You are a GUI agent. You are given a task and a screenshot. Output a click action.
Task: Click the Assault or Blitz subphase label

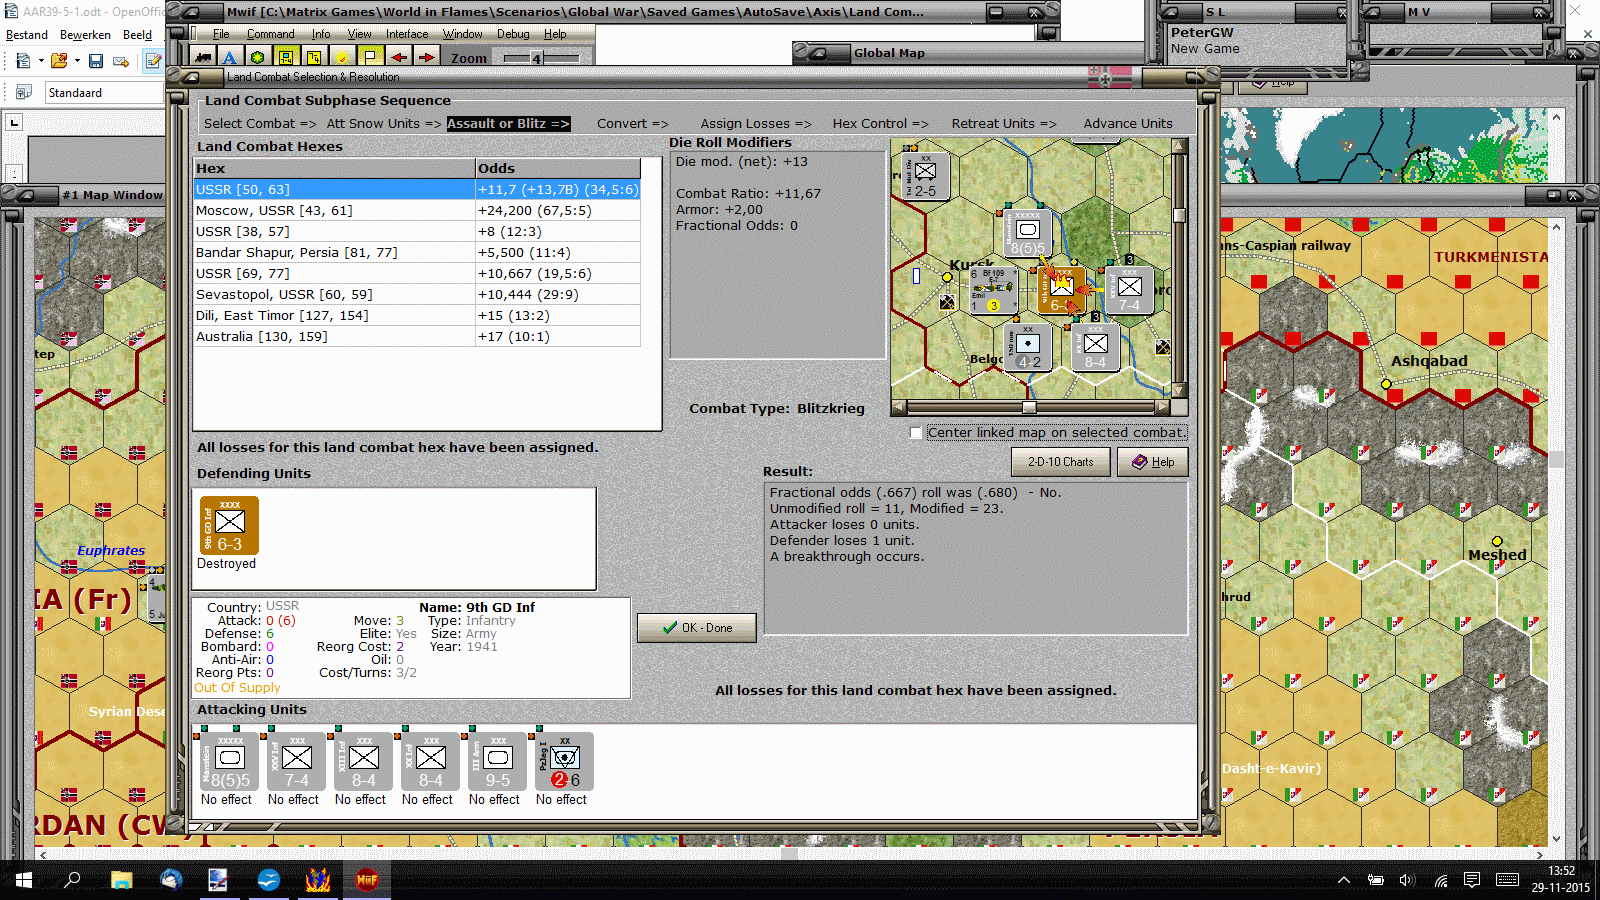click(x=508, y=124)
